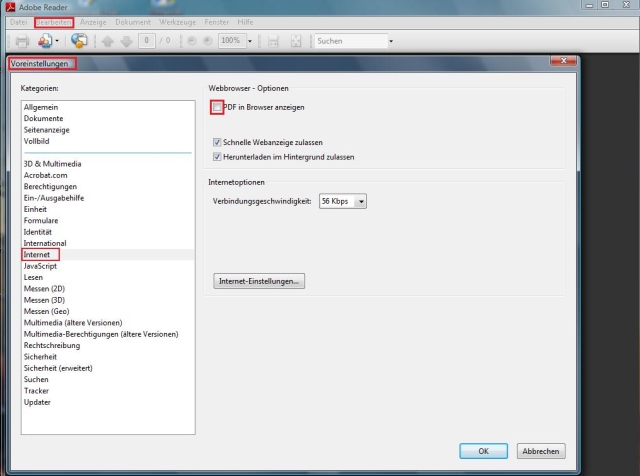Click the zoom out icon
640x476 pixels.
(x=192, y=41)
